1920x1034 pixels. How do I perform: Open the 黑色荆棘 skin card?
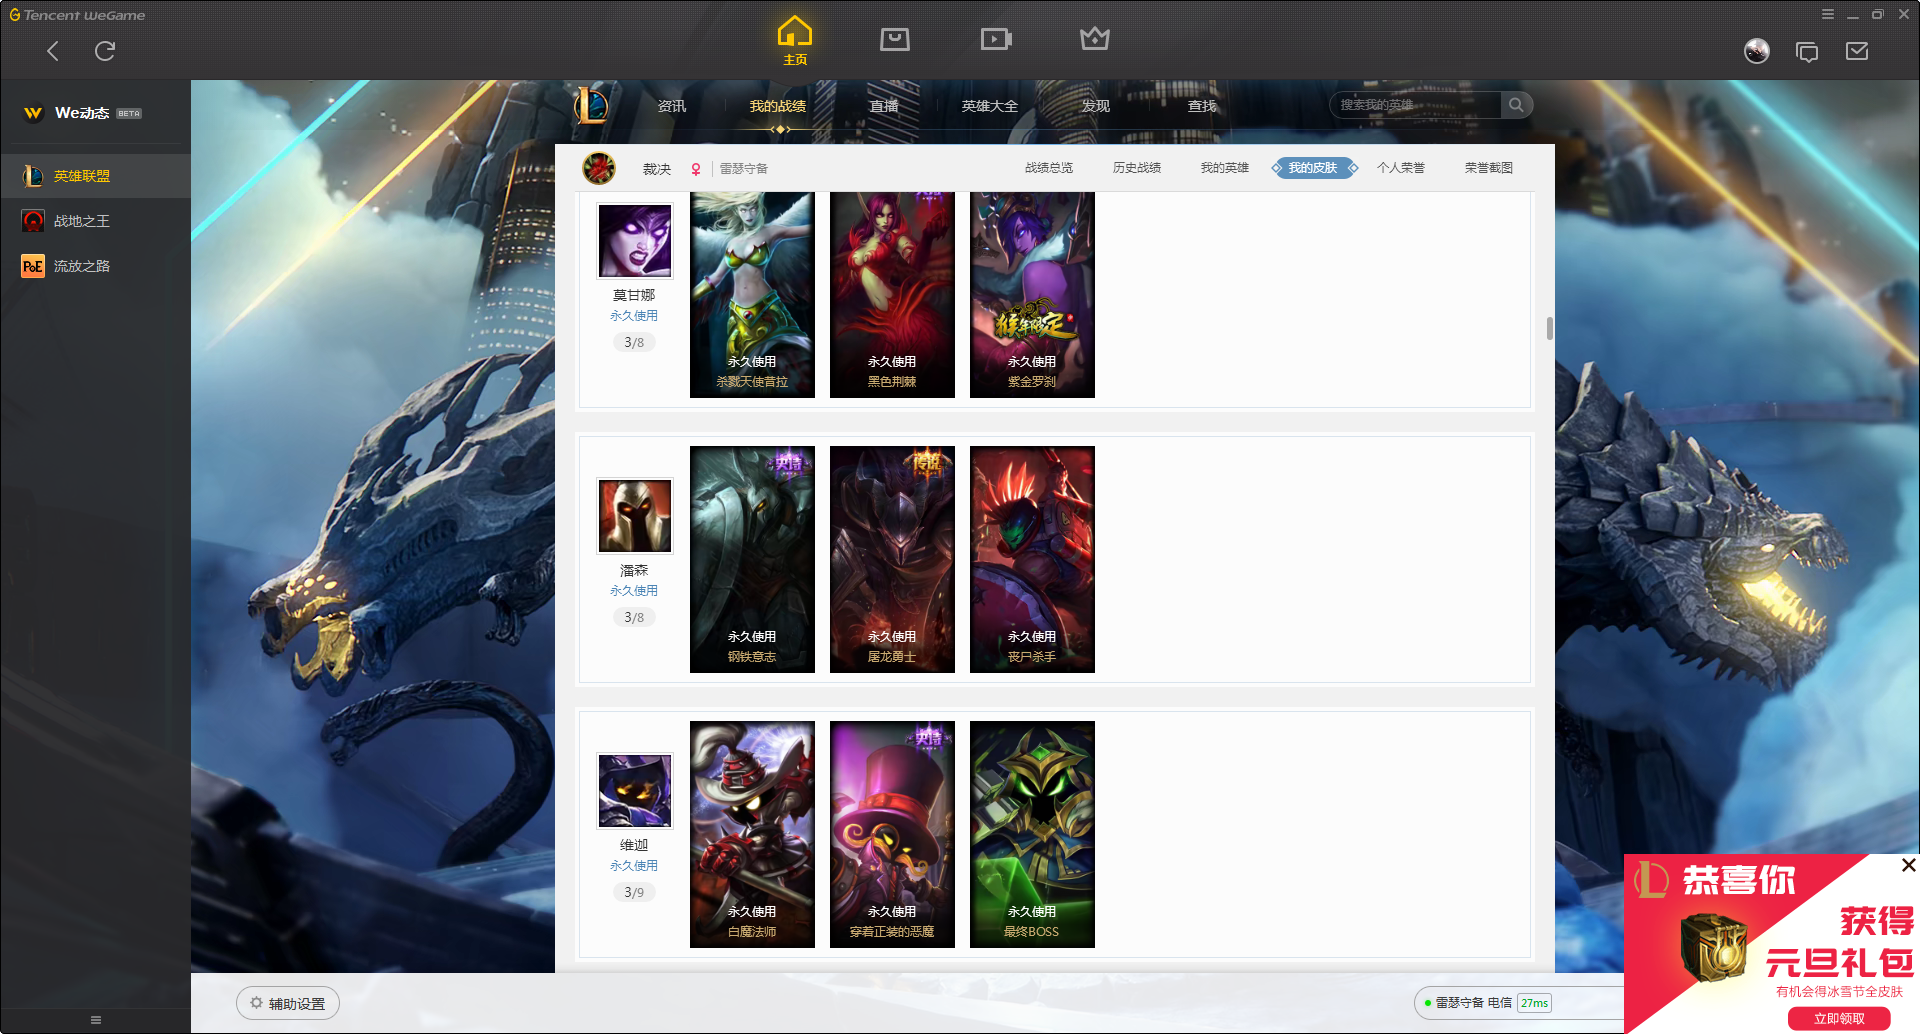point(892,295)
